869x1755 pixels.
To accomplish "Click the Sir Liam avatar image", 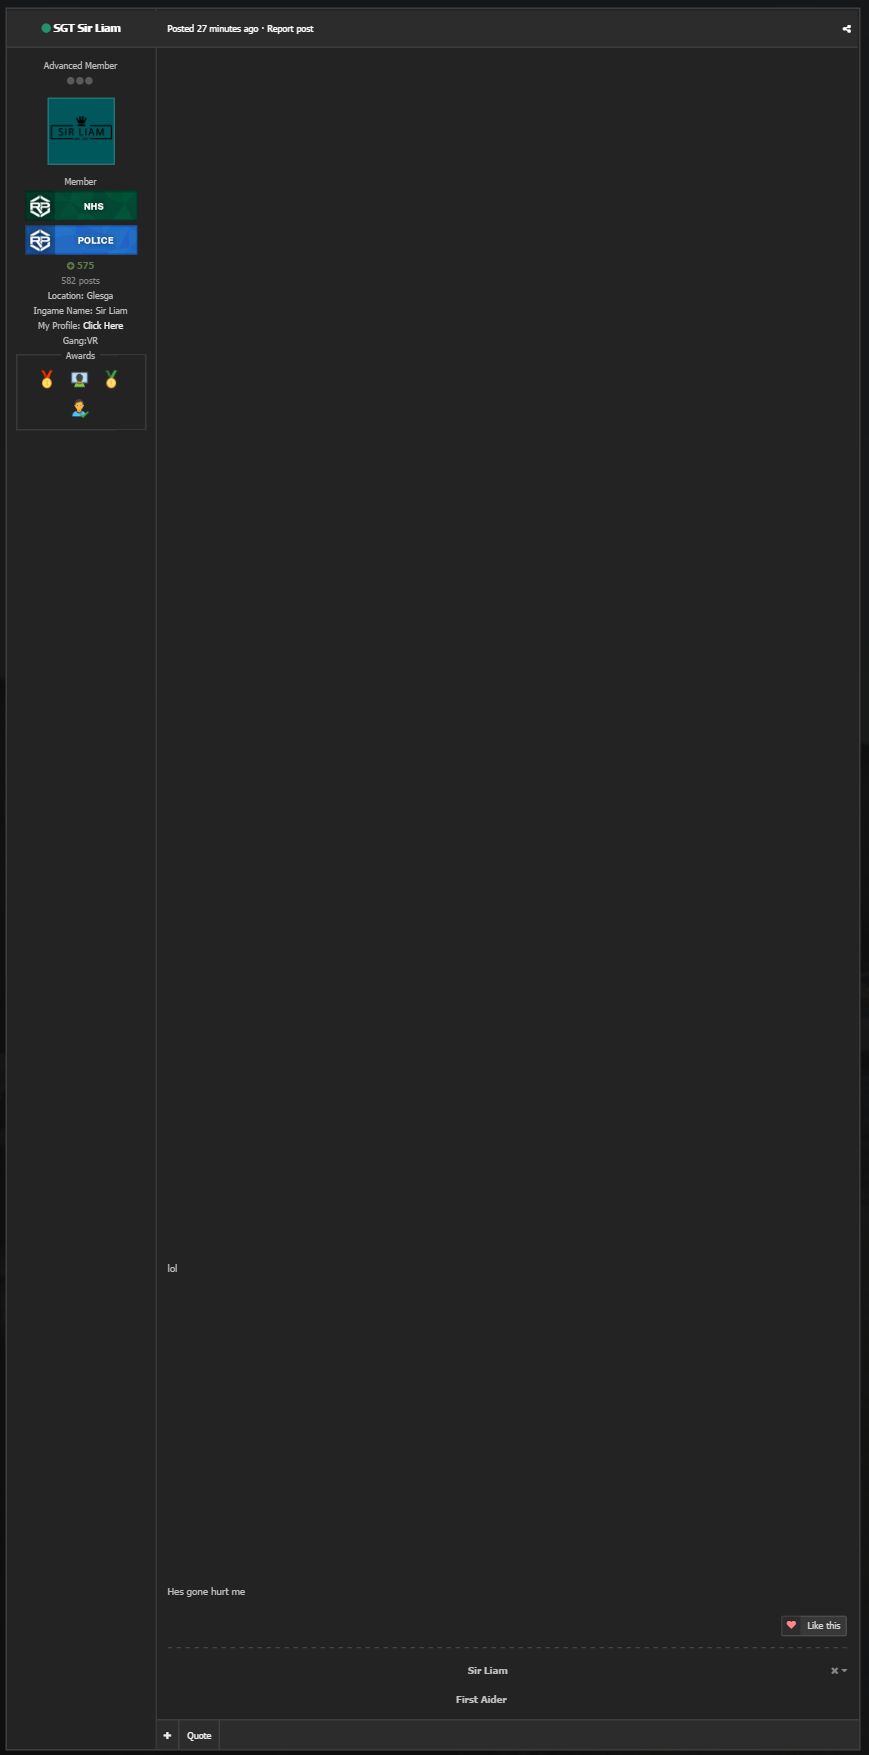I will tap(81, 131).
